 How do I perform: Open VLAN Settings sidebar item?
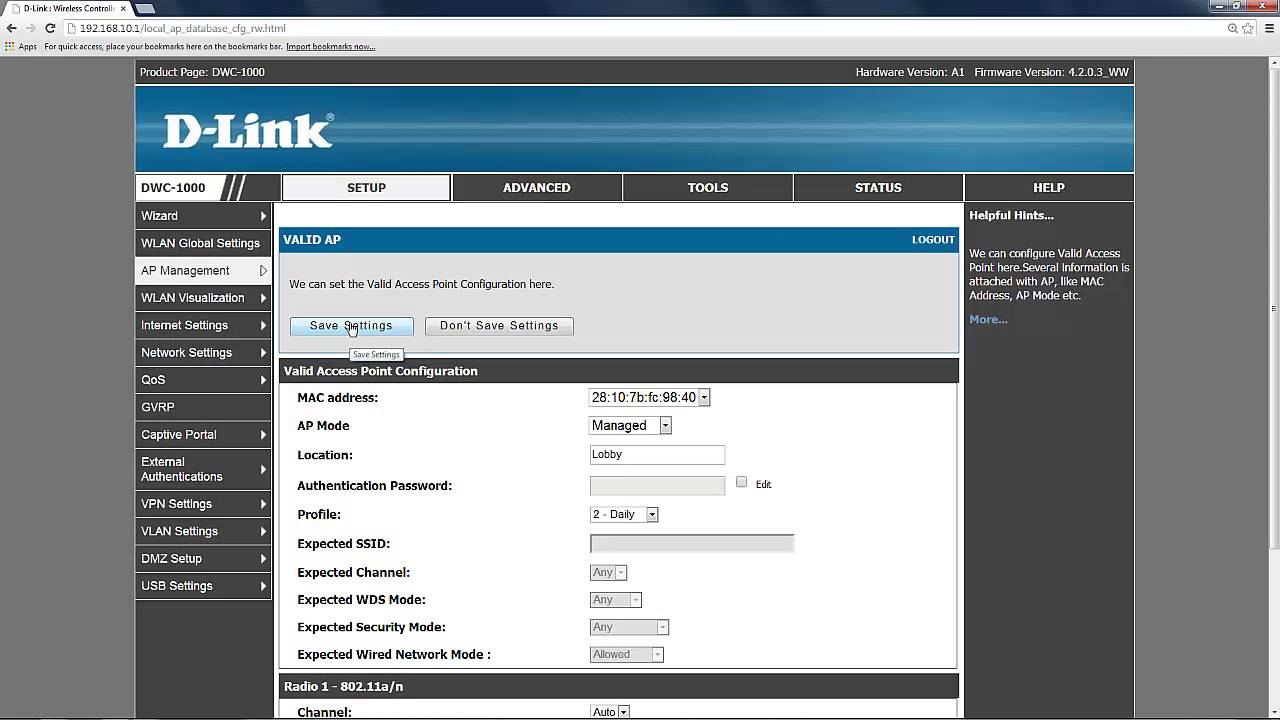203,531
